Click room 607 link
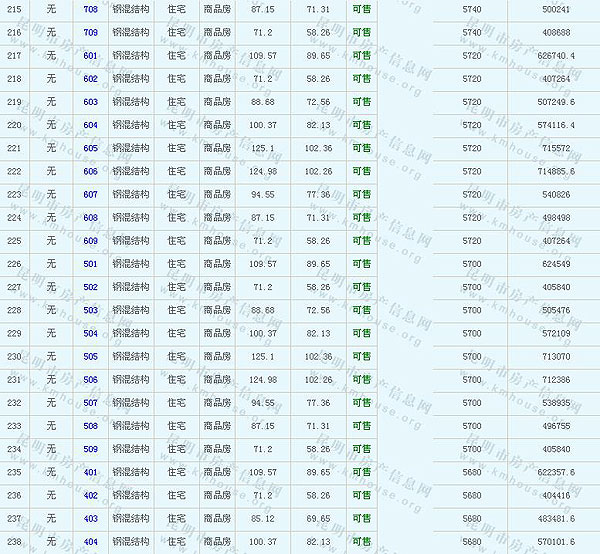Screen dimensions: 600x554 (90, 194)
